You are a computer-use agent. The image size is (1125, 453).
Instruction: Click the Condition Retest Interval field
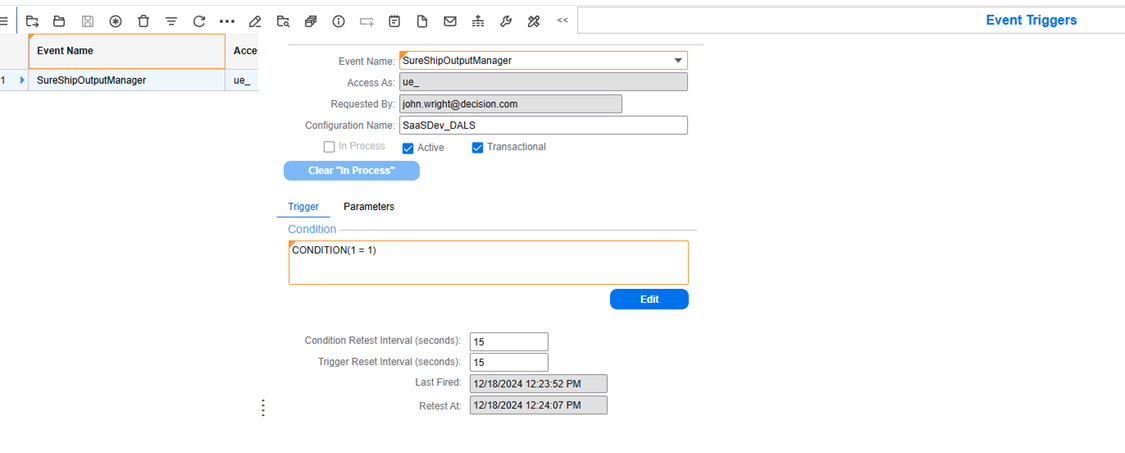[x=508, y=341]
